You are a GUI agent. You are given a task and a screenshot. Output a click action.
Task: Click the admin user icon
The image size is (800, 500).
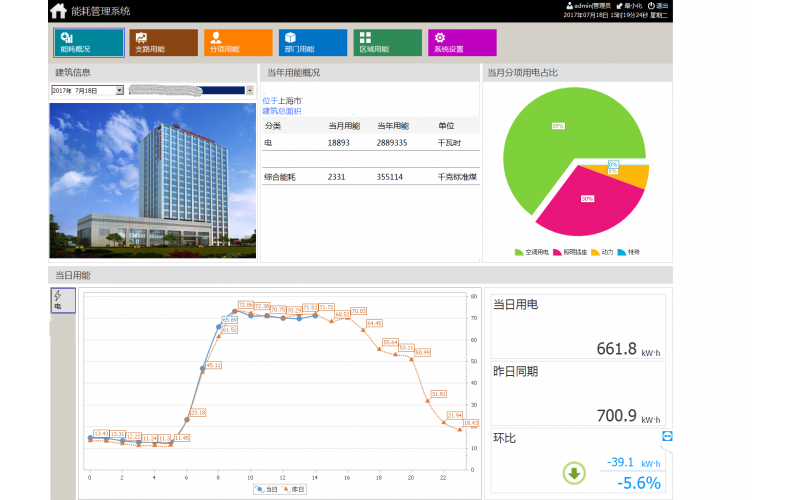[x=569, y=6]
